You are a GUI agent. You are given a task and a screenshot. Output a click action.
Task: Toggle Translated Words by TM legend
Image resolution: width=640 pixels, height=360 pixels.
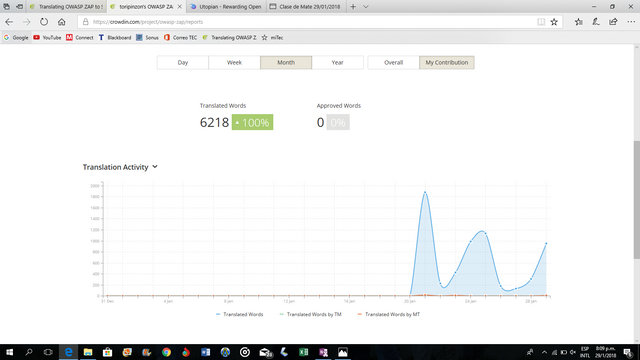pyautogui.click(x=311, y=314)
